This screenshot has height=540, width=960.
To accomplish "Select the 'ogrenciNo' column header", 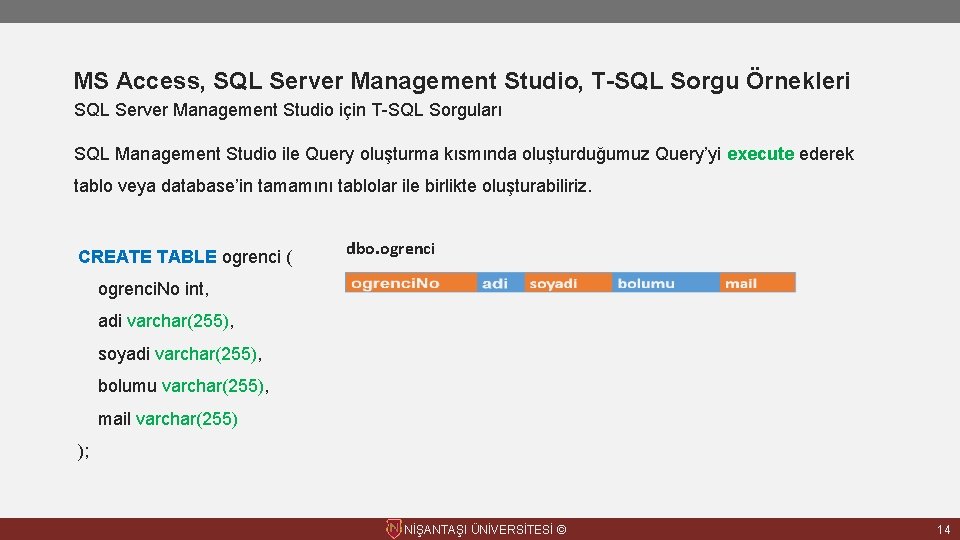I will [411, 283].
